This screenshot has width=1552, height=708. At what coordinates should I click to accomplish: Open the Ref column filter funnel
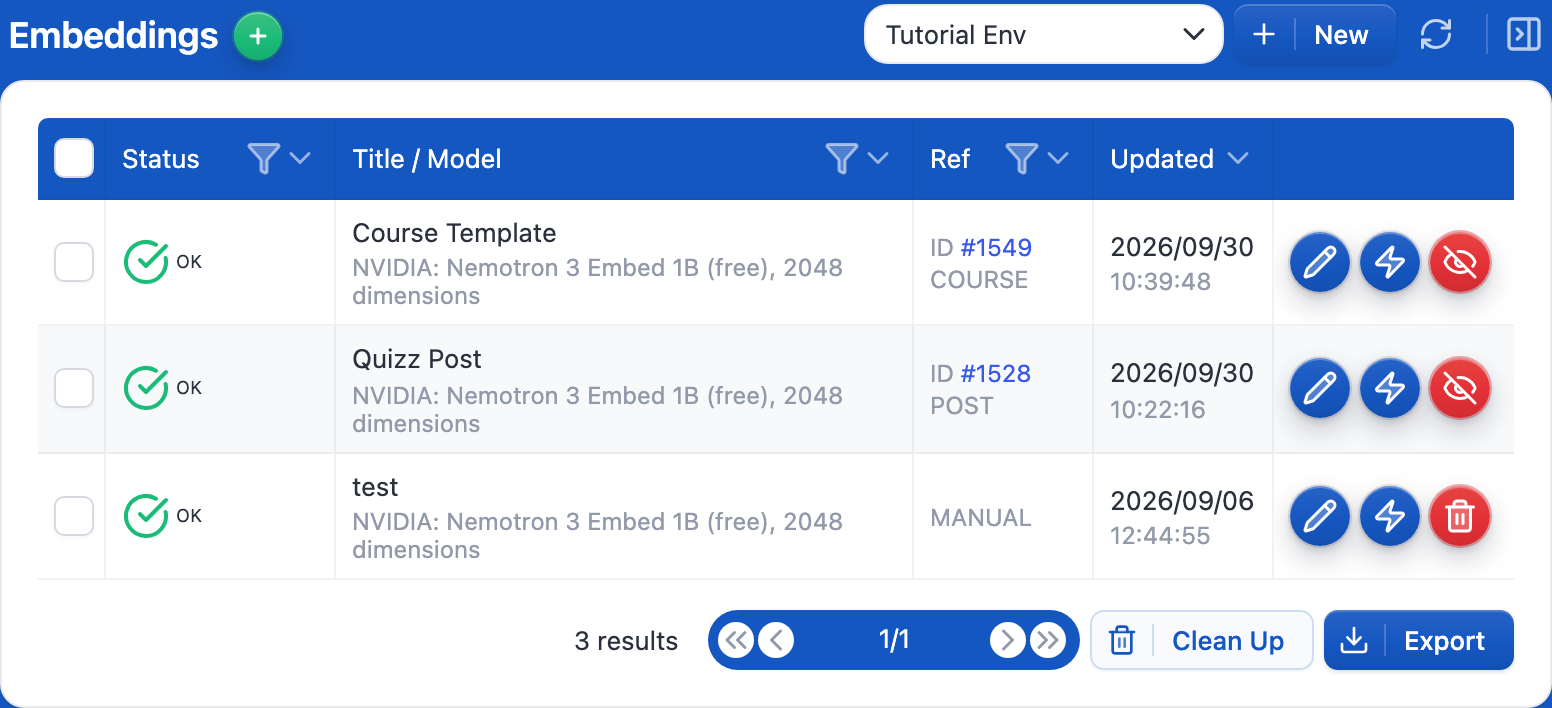pyautogui.click(x=1021, y=158)
